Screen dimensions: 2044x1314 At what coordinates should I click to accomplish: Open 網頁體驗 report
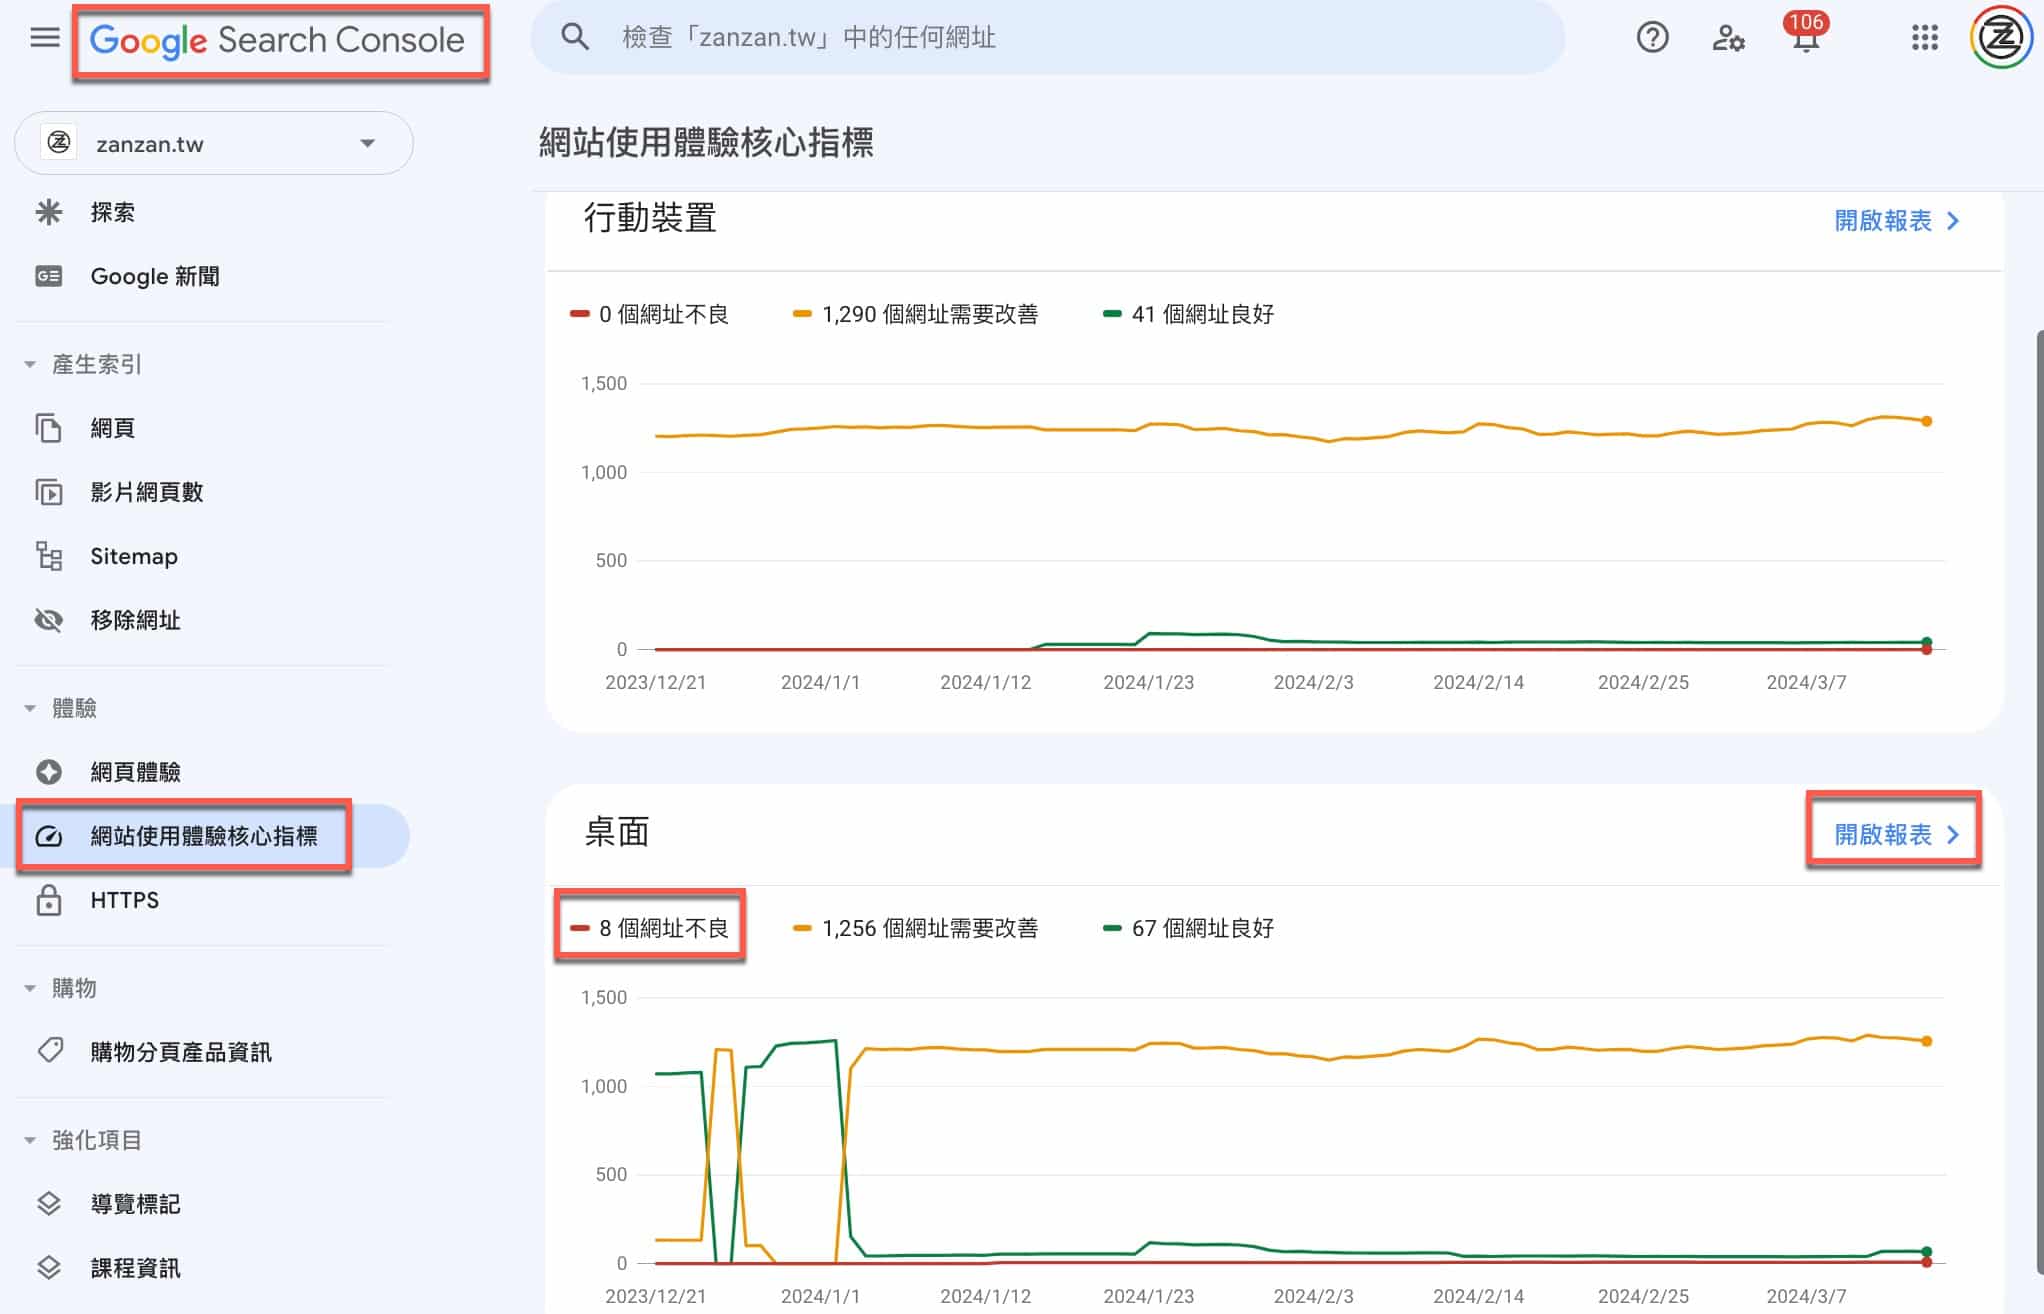[135, 772]
